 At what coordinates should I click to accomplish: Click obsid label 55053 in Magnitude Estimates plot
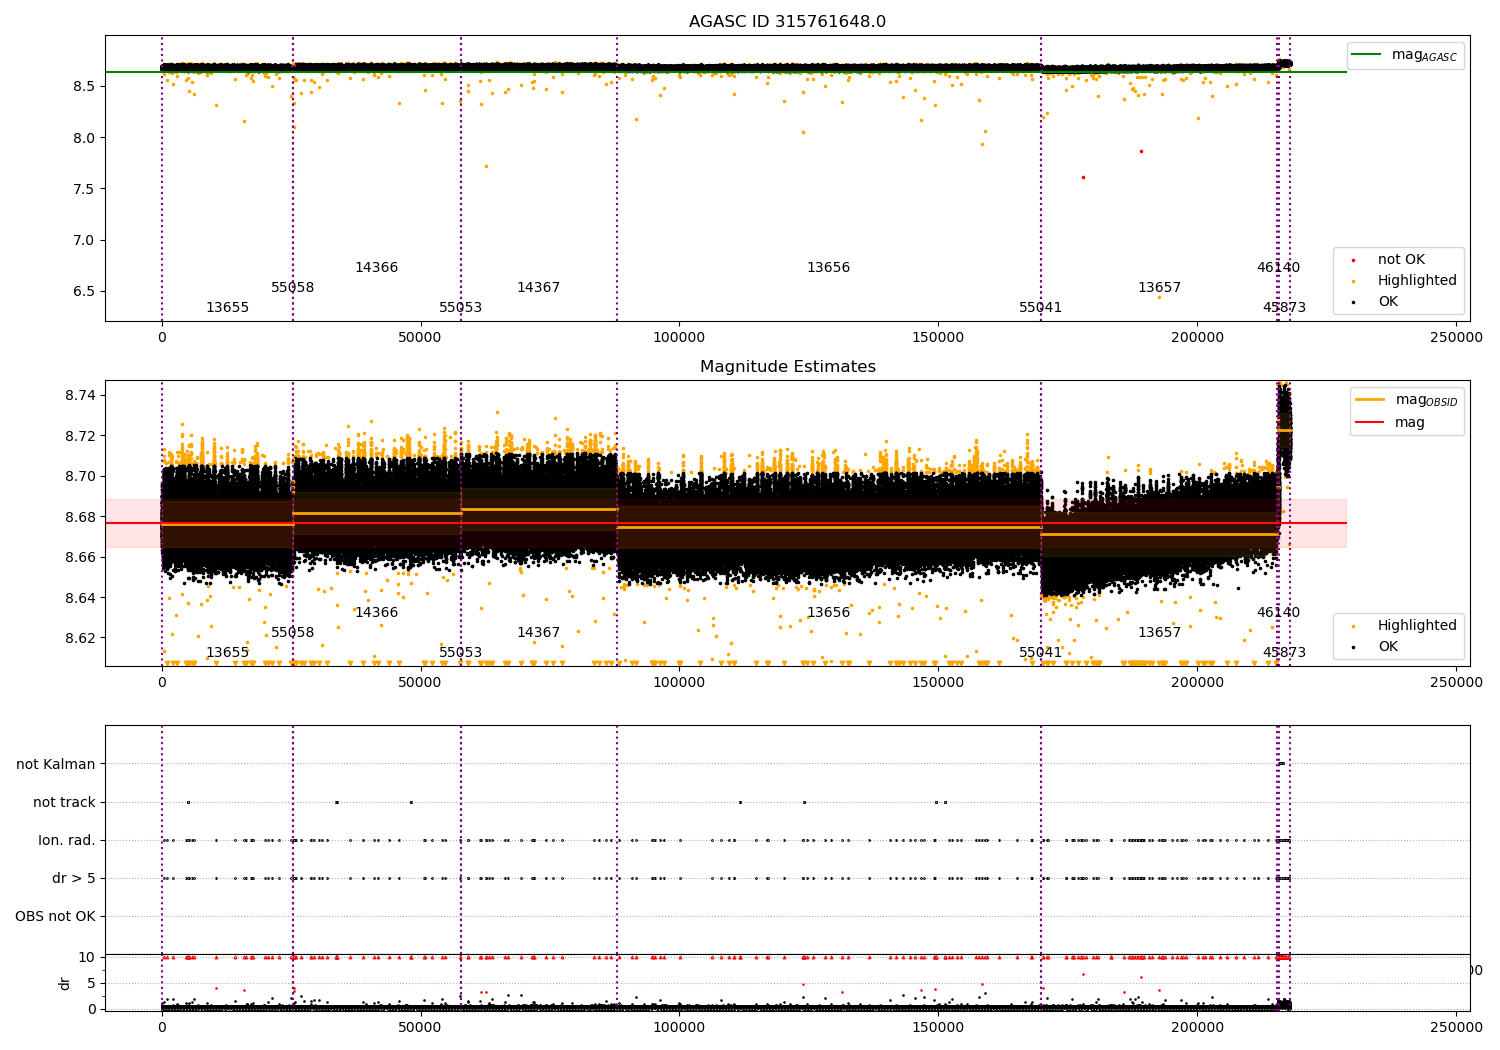[x=460, y=653]
